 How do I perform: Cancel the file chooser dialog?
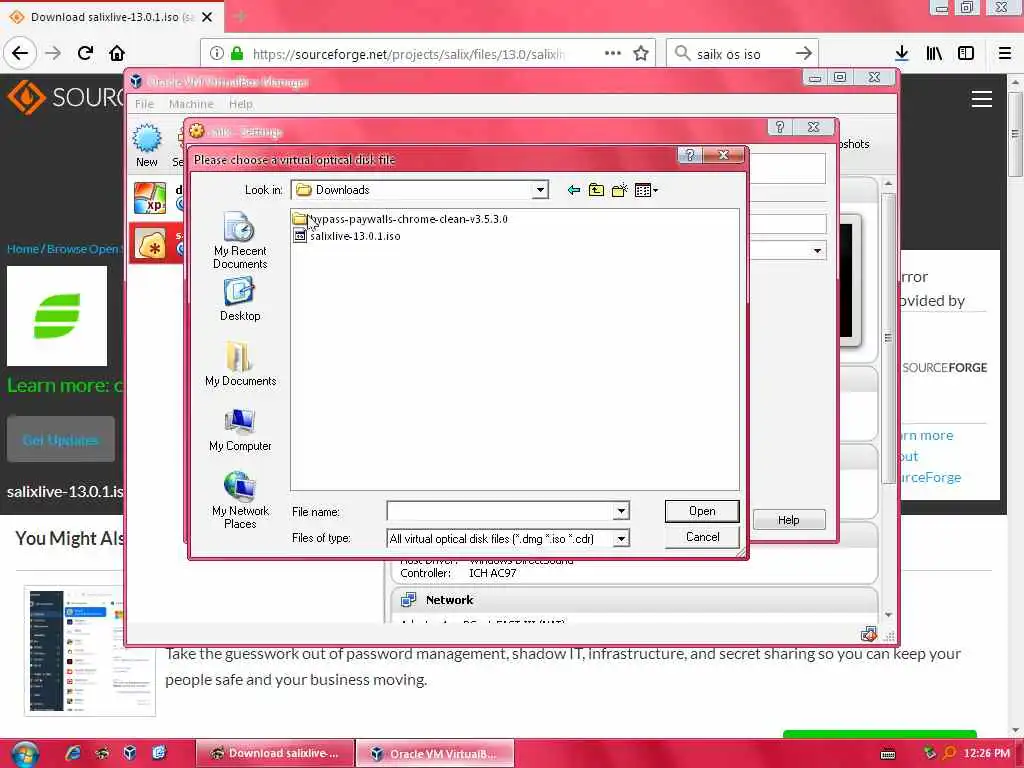tap(702, 537)
